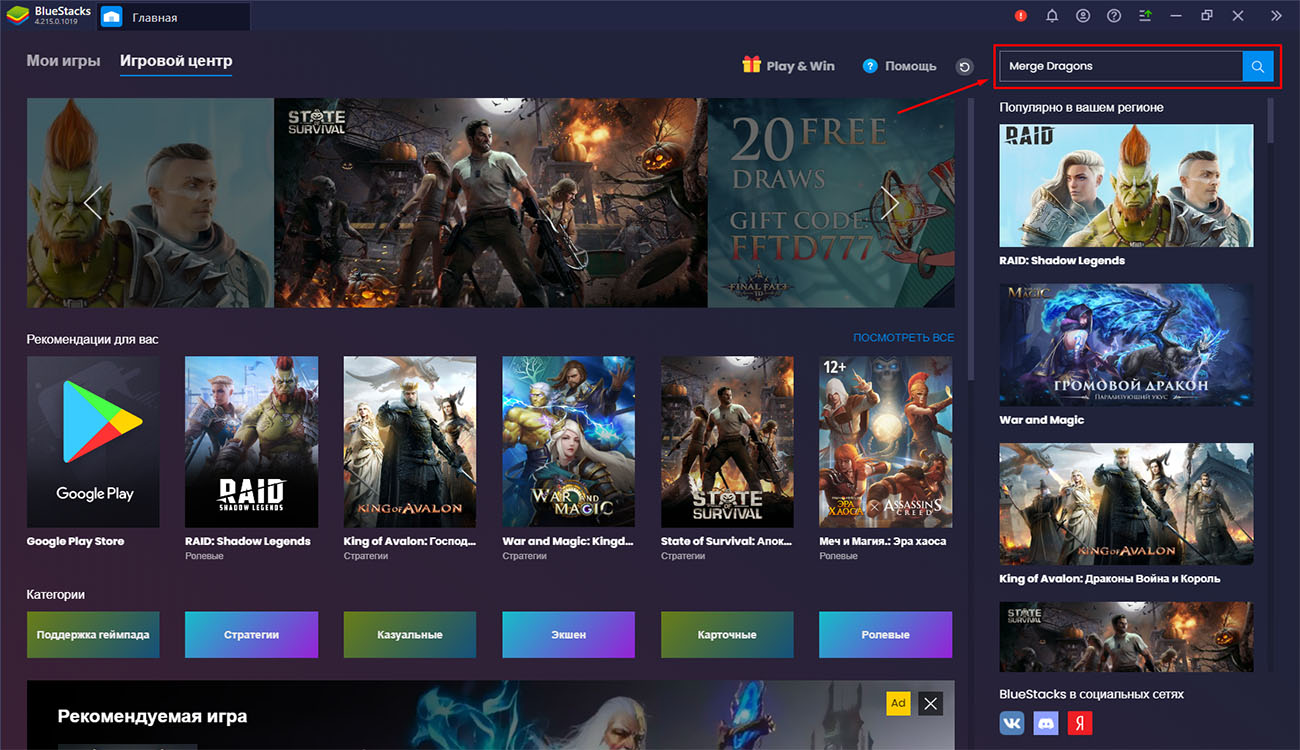Click the ПОСМОТРЕТЬ ВСЕ link
This screenshot has height=750, width=1300.
(903, 338)
